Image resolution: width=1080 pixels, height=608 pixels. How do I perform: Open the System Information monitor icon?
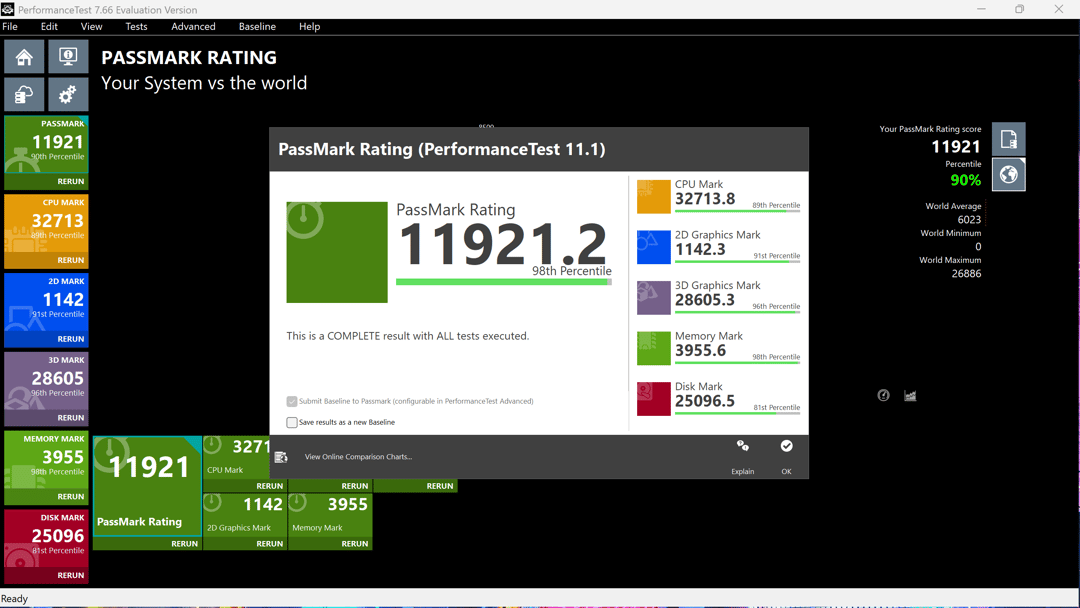[68, 56]
